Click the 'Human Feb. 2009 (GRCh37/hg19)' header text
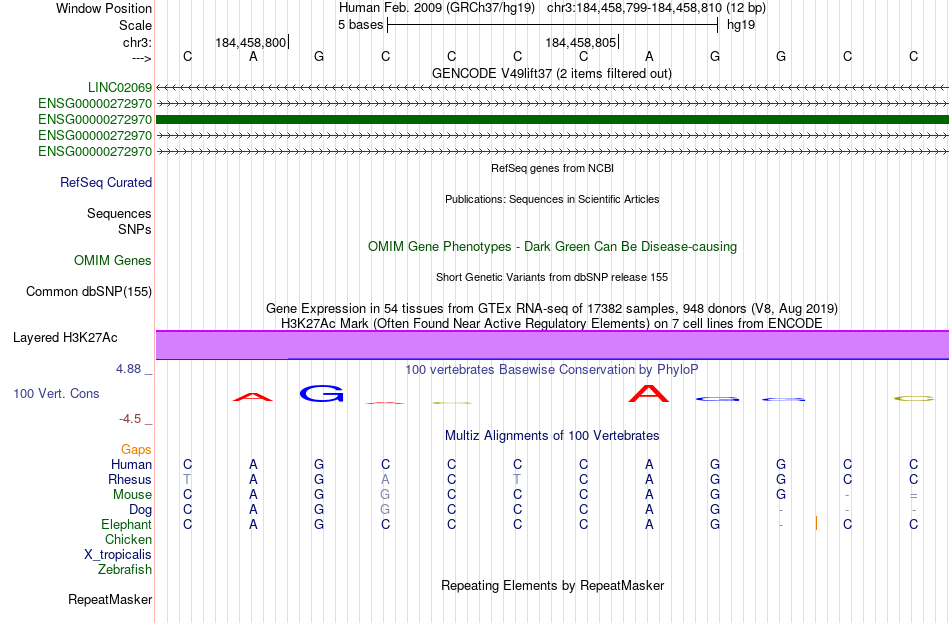The height and width of the screenshot is (623, 950). (x=437, y=8)
